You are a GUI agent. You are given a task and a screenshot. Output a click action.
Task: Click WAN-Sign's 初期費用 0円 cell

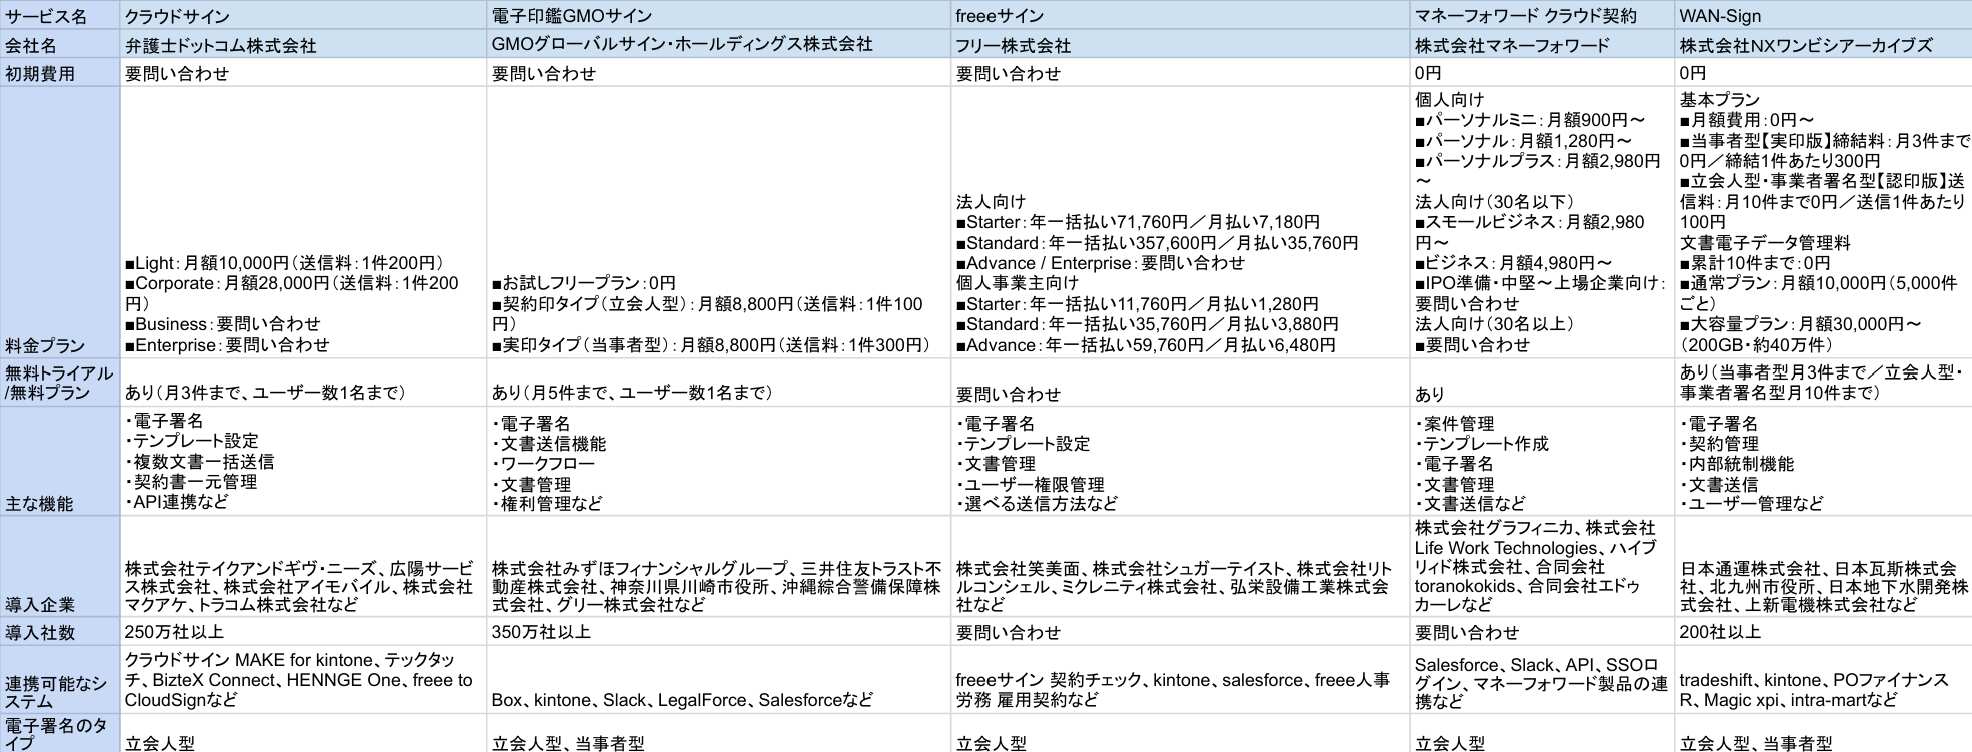1823,72
